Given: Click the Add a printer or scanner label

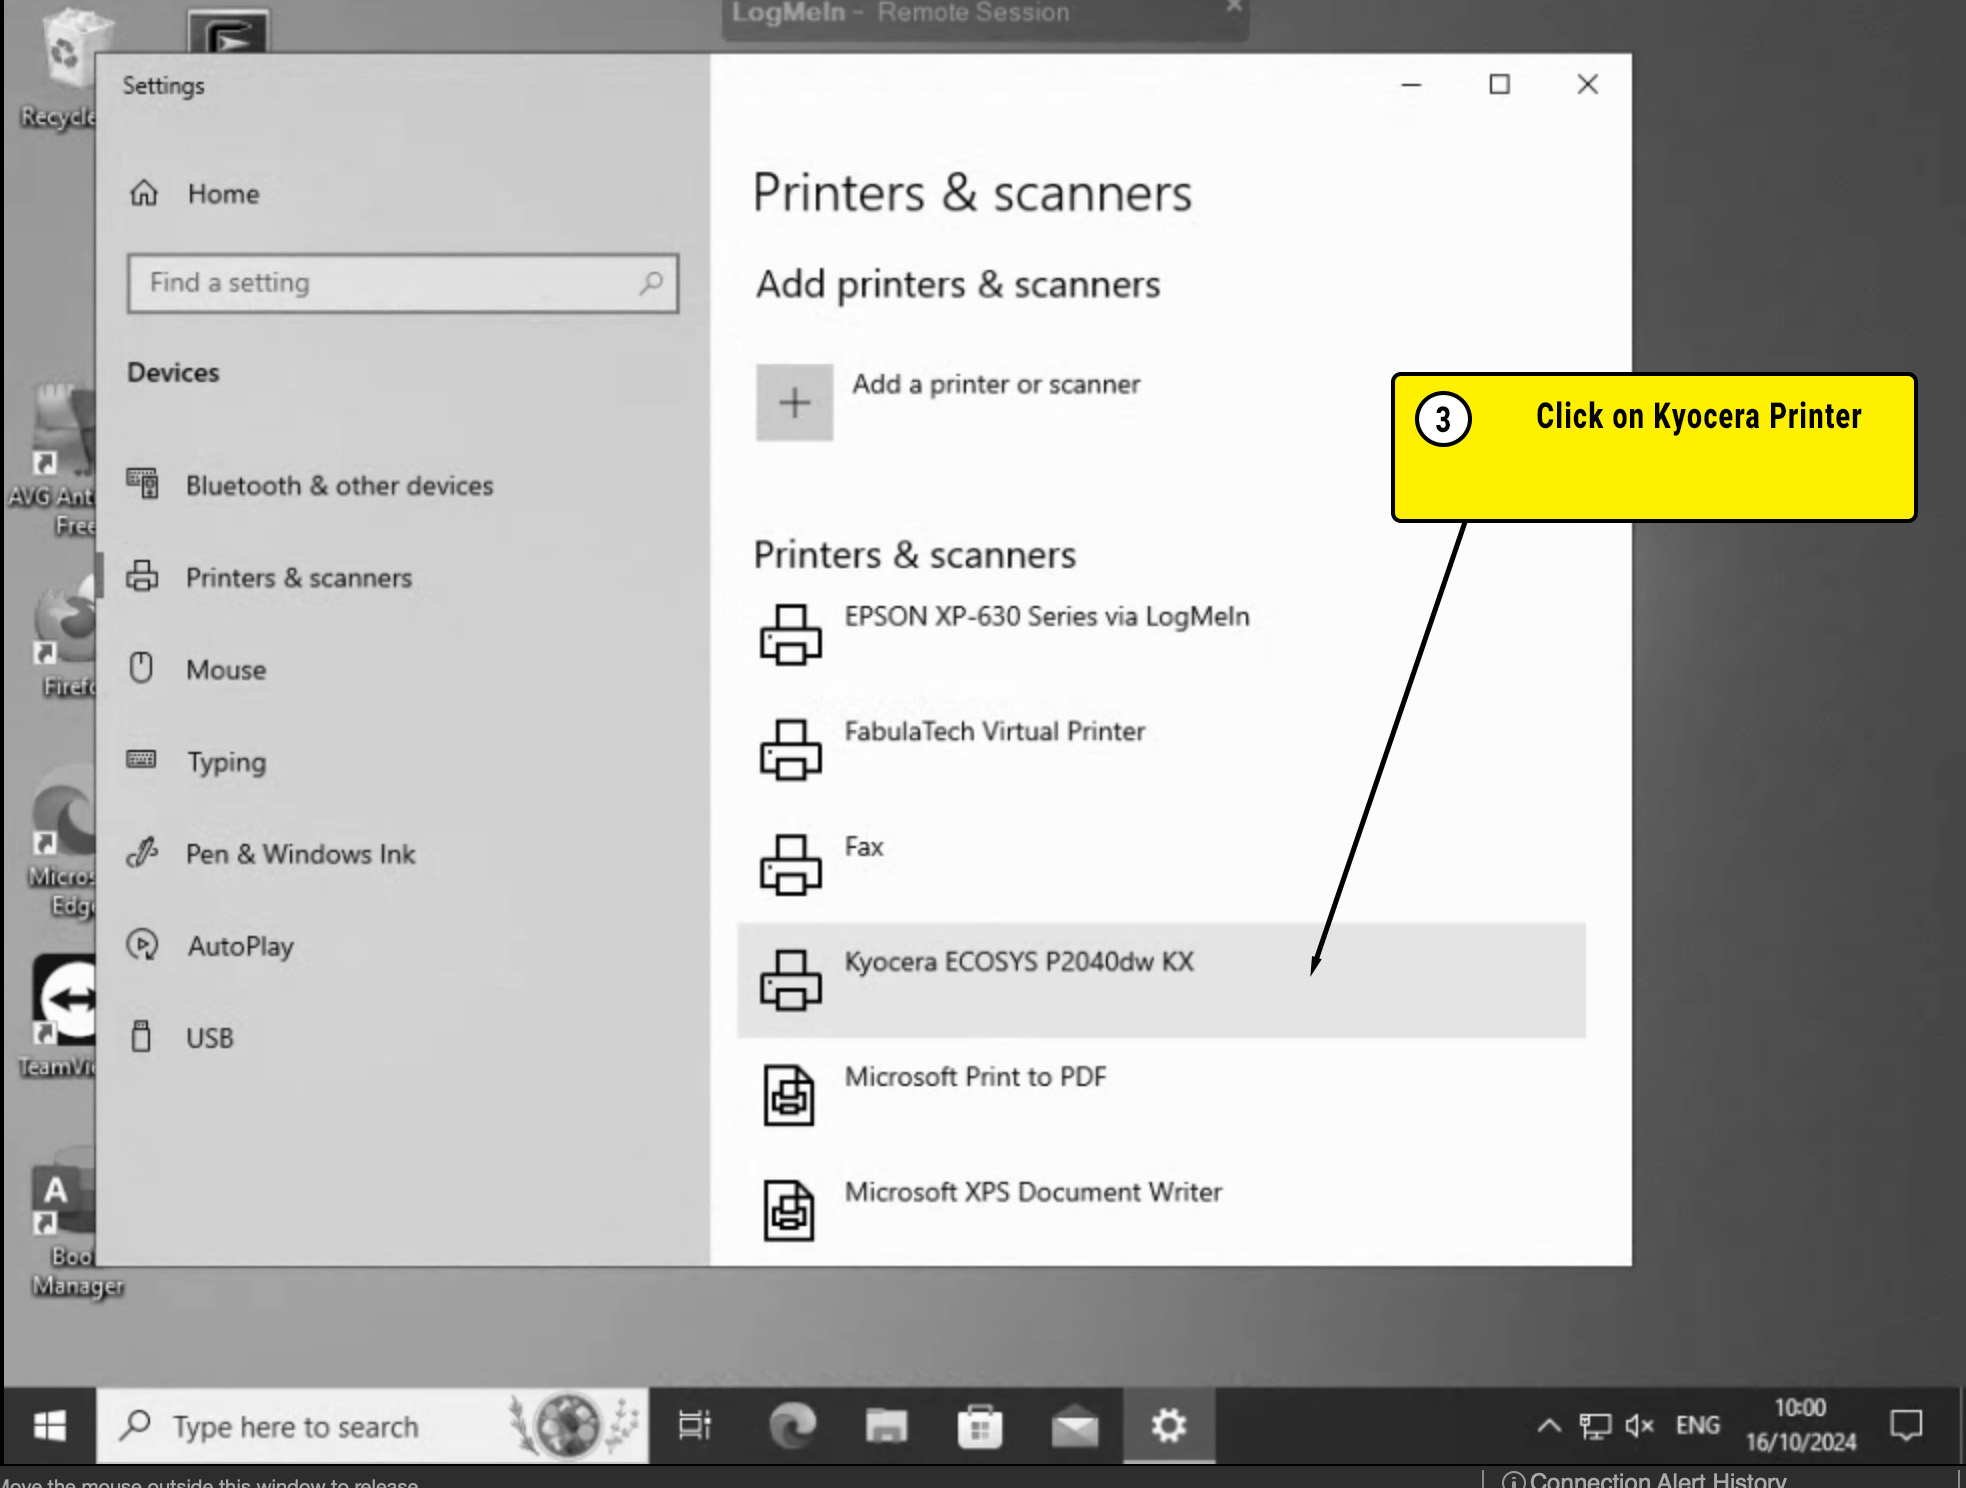Looking at the screenshot, I should pos(996,385).
